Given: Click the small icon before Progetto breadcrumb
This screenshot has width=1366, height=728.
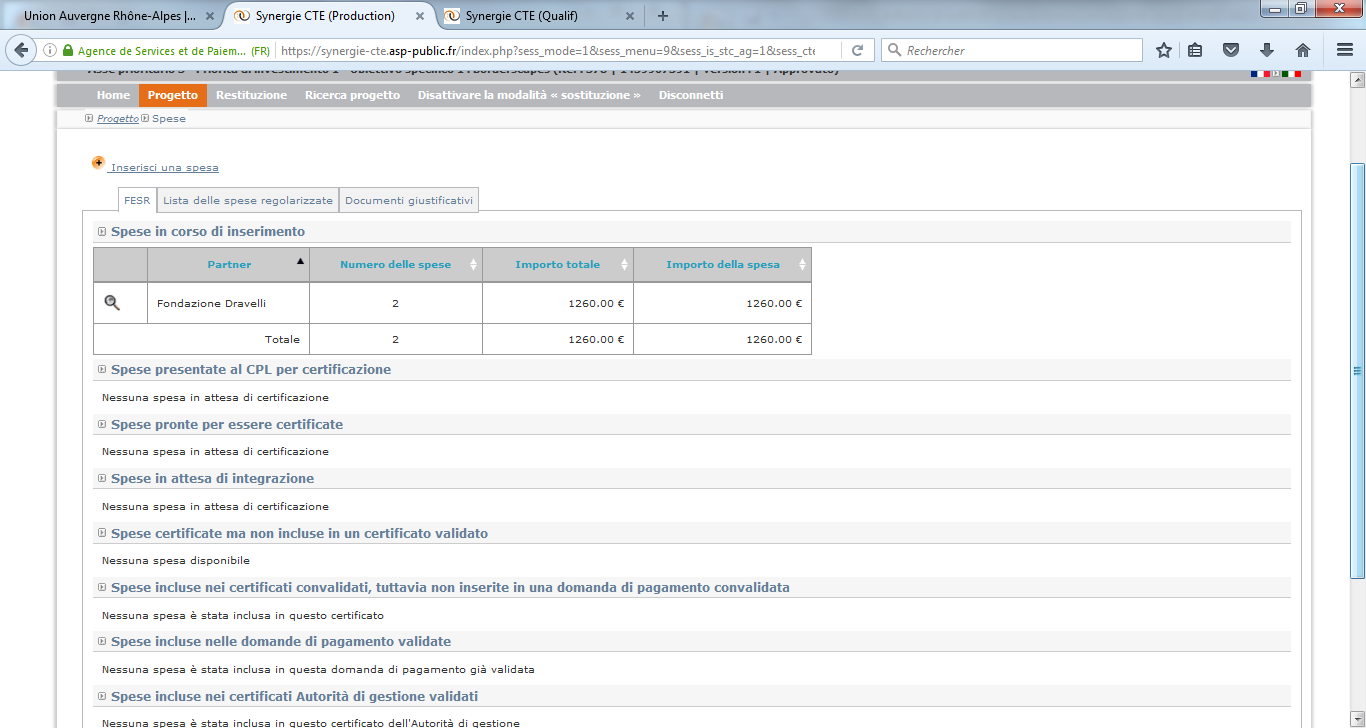Looking at the screenshot, I should [x=89, y=118].
